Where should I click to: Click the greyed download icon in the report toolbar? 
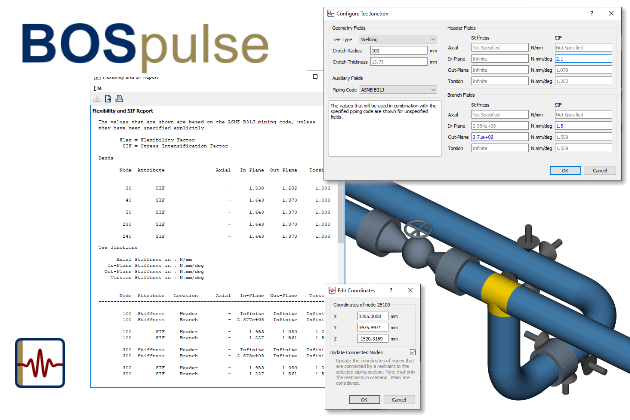pos(97,98)
